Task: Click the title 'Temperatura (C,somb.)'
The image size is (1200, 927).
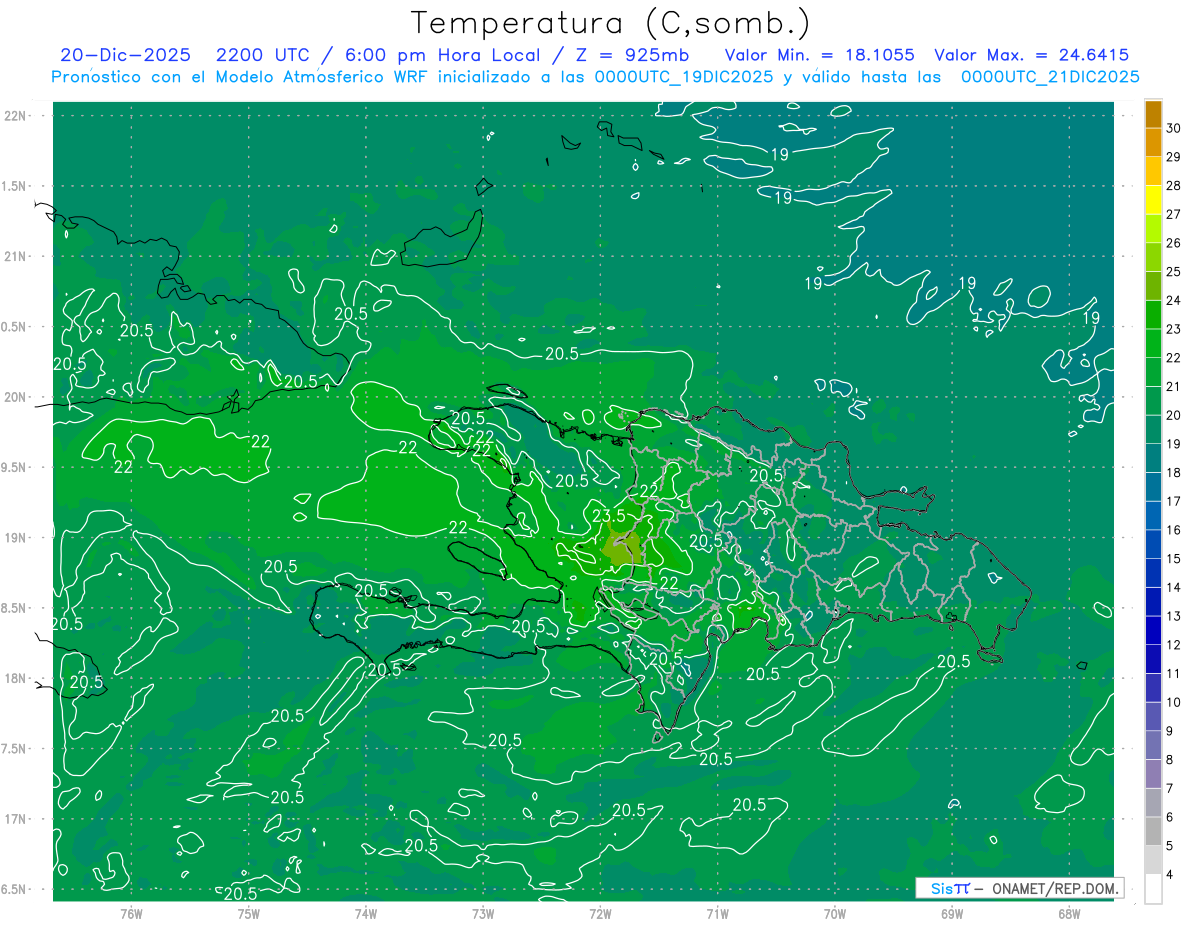Action: (611, 23)
